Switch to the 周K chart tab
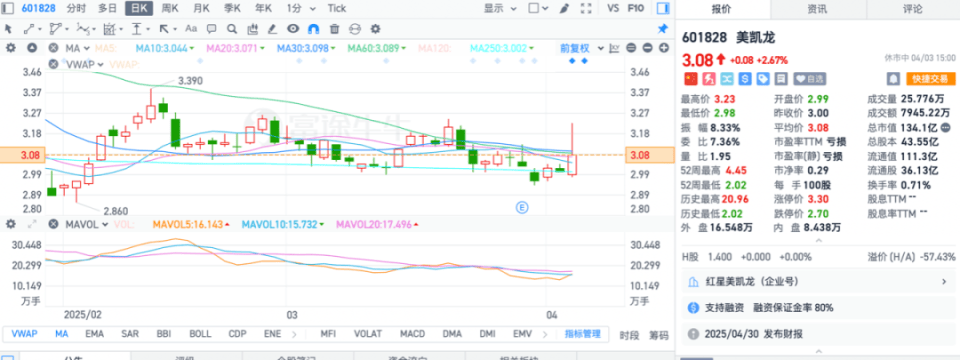The width and height of the screenshot is (960, 360). pyautogui.click(x=170, y=9)
